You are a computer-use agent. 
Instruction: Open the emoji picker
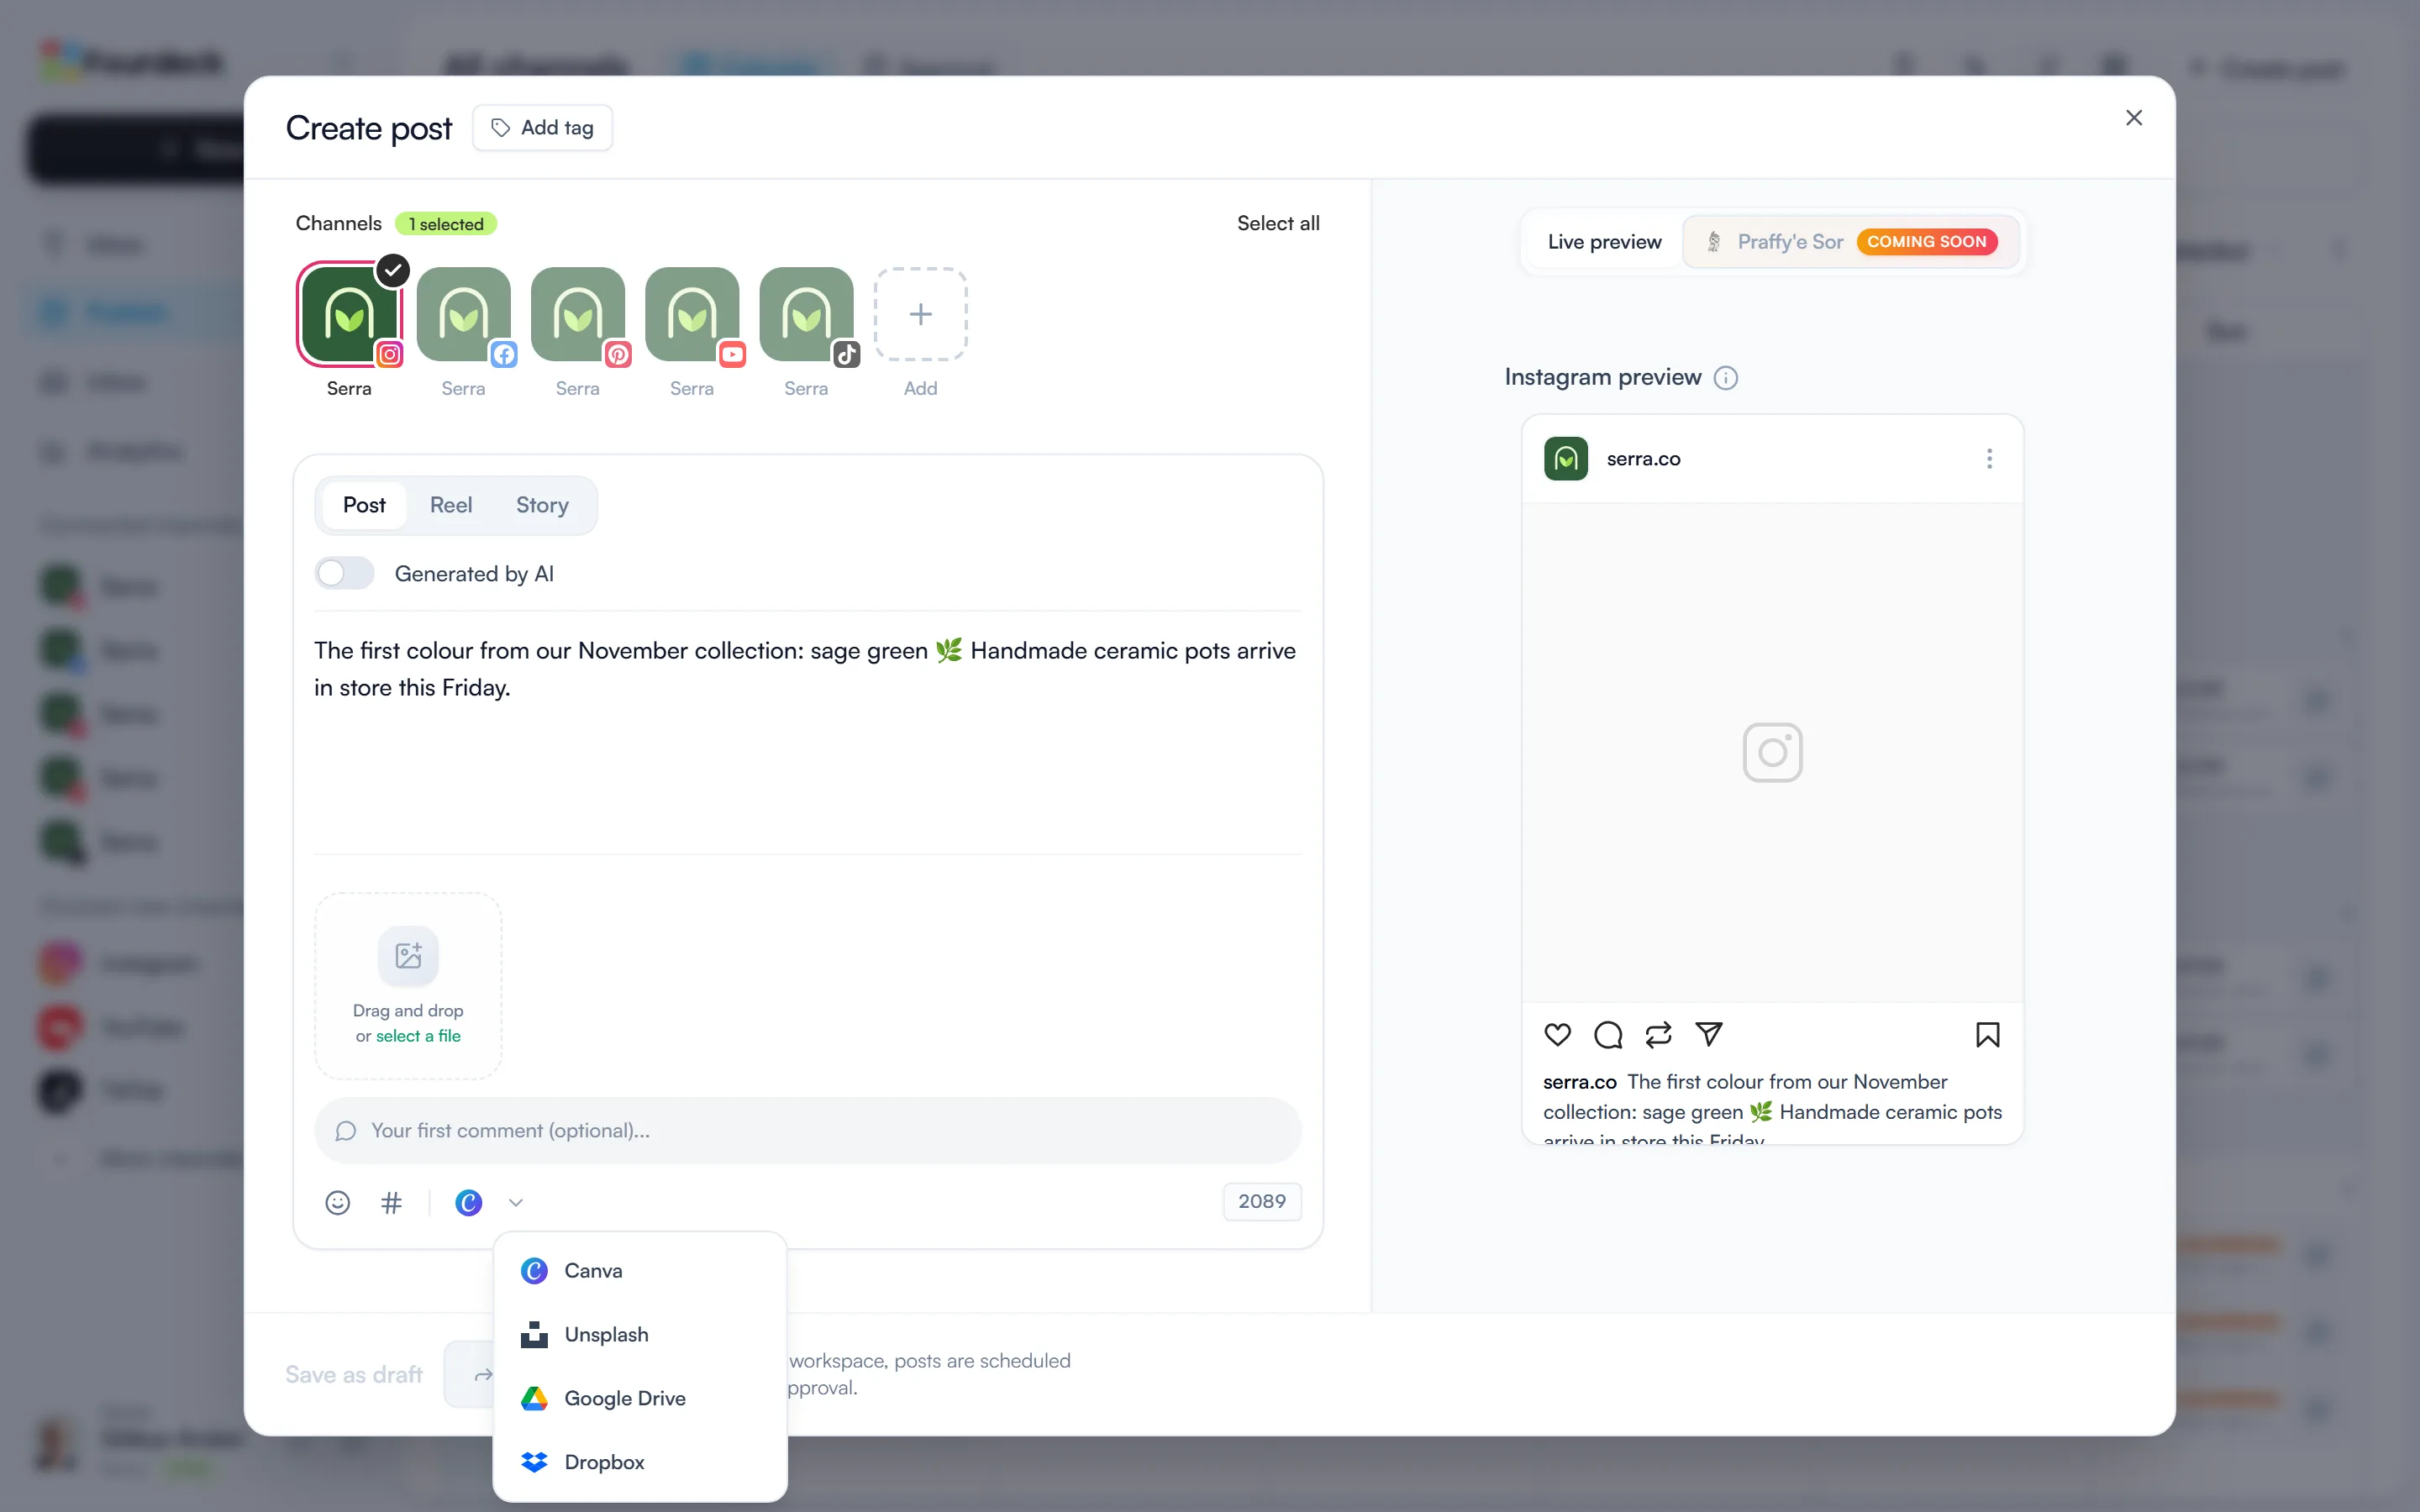click(x=338, y=1202)
